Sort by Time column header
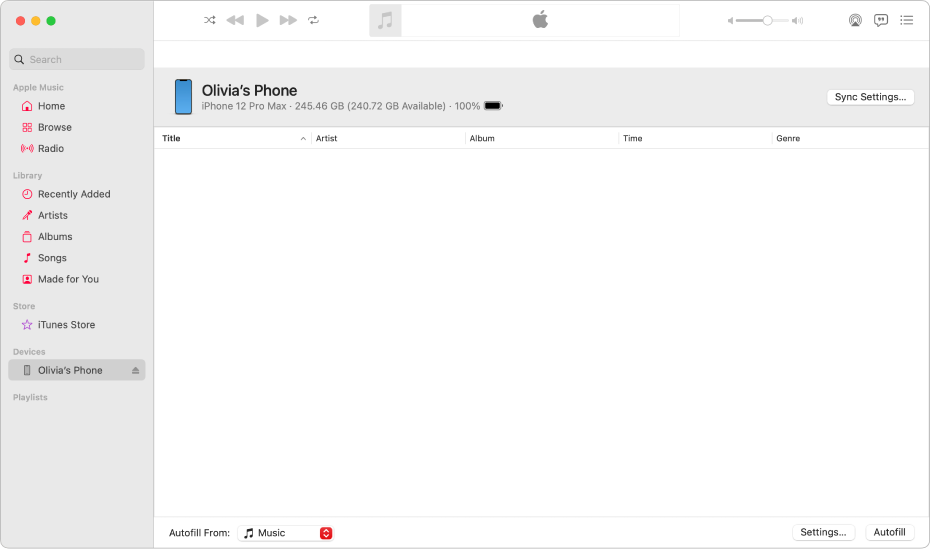 click(x=695, y=138)
